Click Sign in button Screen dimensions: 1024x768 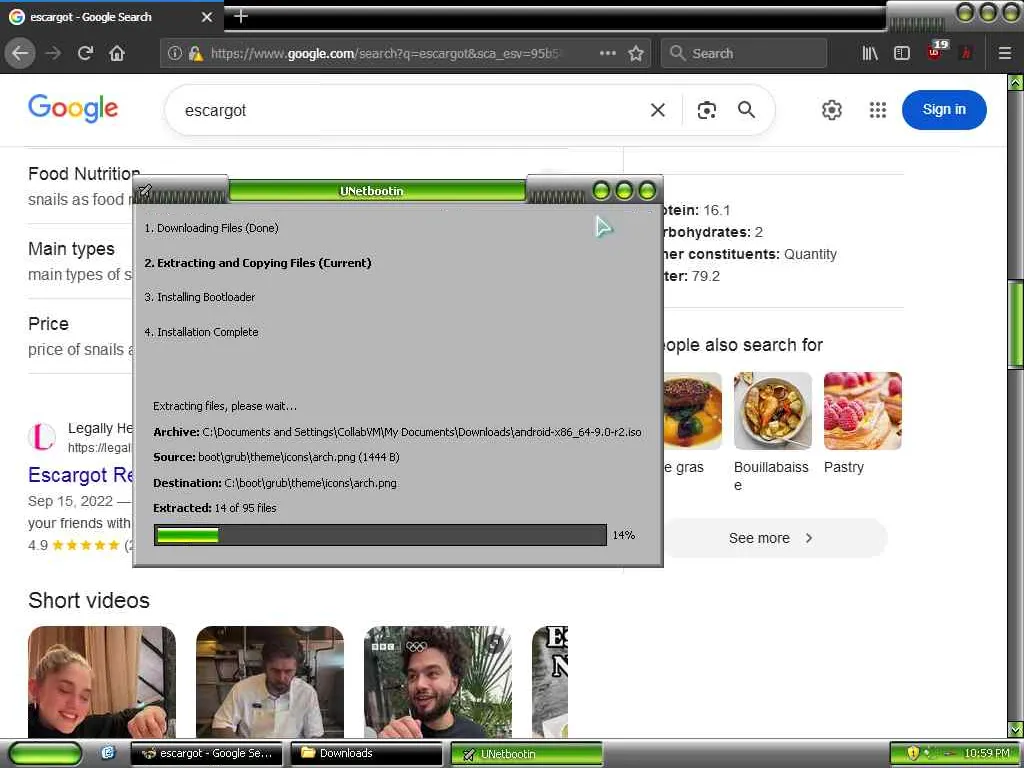coord(944,110)
